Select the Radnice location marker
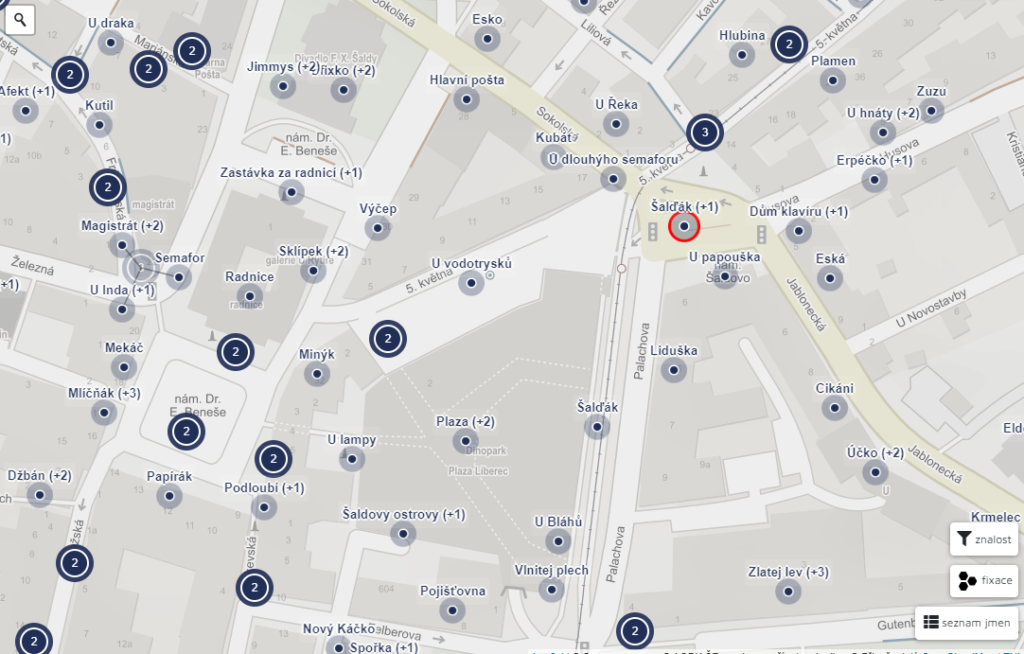Image resolution: width=1024 pixels, height=654 pixels. click(x=249, y=296)
